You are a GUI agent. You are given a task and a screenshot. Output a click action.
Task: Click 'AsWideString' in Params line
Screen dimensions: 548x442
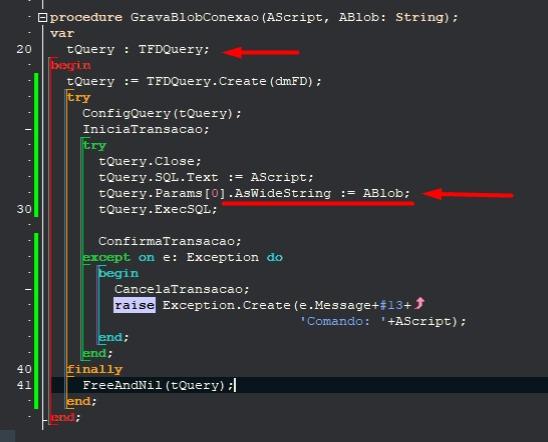(x=283, y=193)
